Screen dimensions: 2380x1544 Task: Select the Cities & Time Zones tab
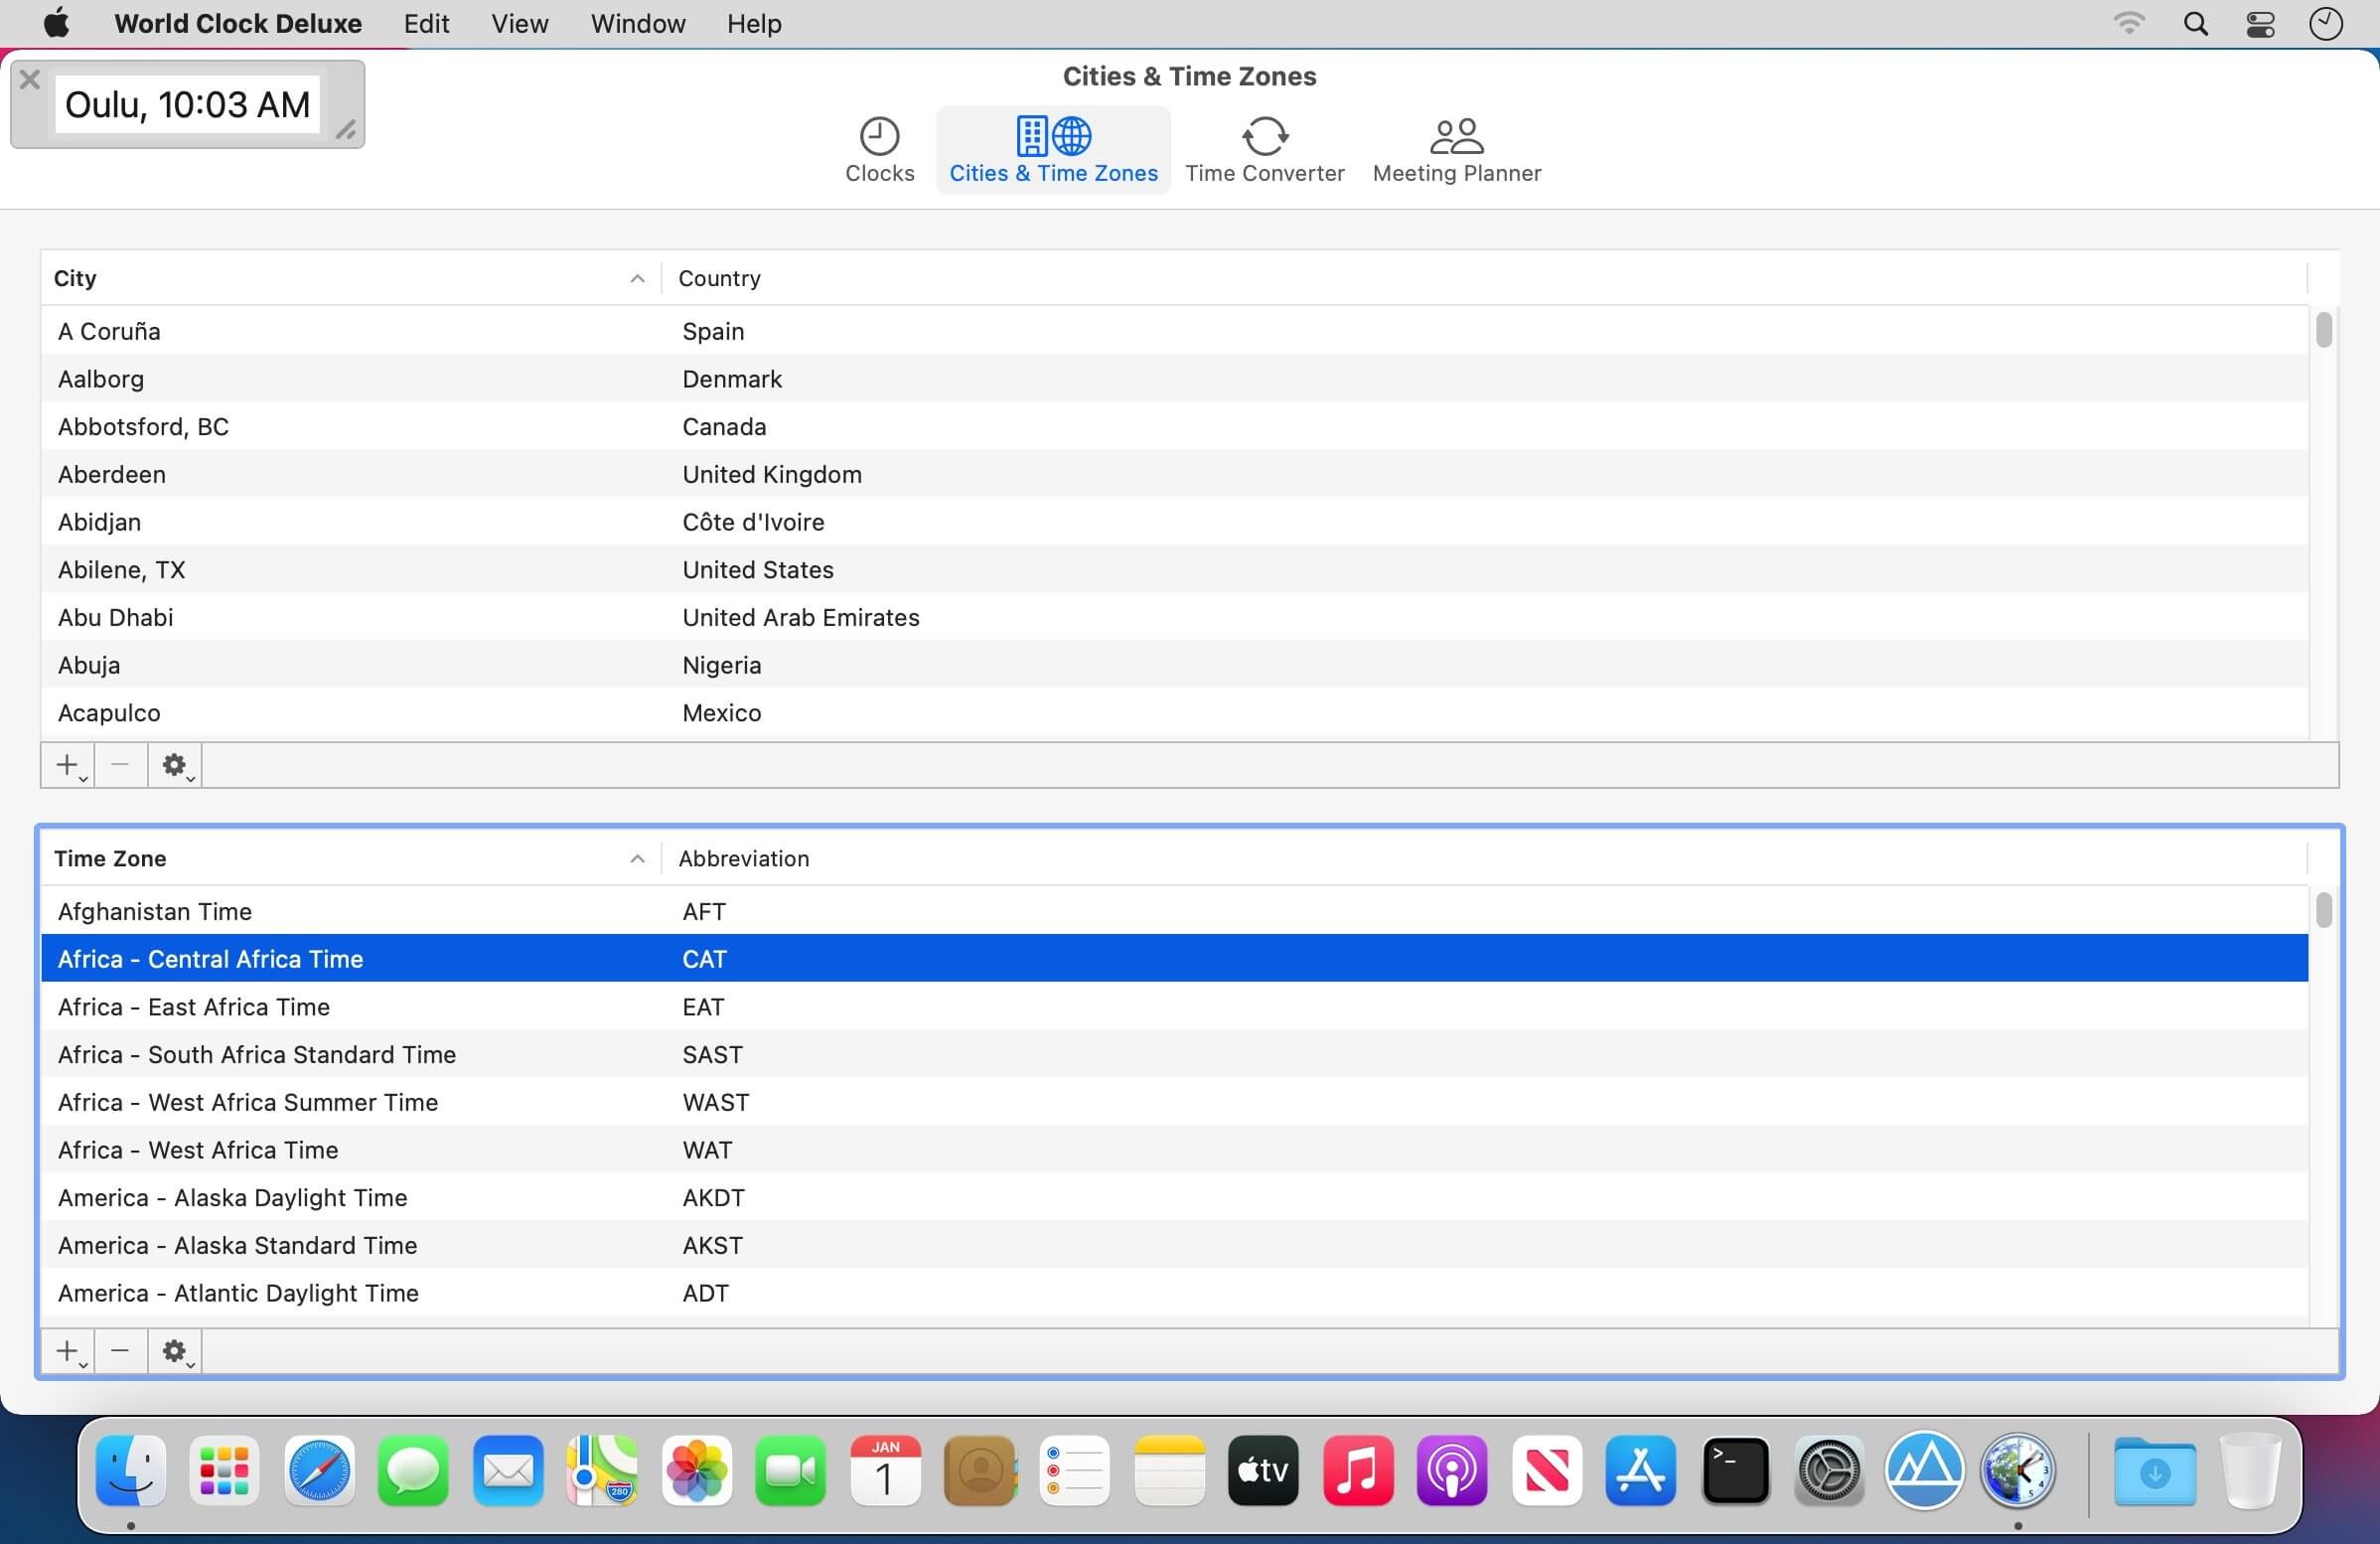click(x=1053, y=150)
